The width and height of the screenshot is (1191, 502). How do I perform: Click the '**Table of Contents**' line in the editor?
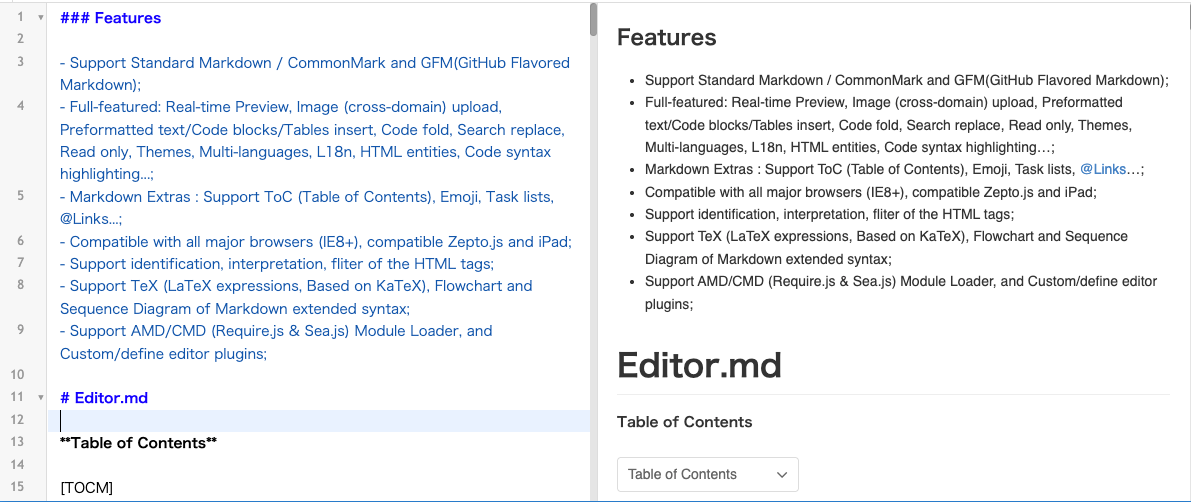tap(138, 442)
